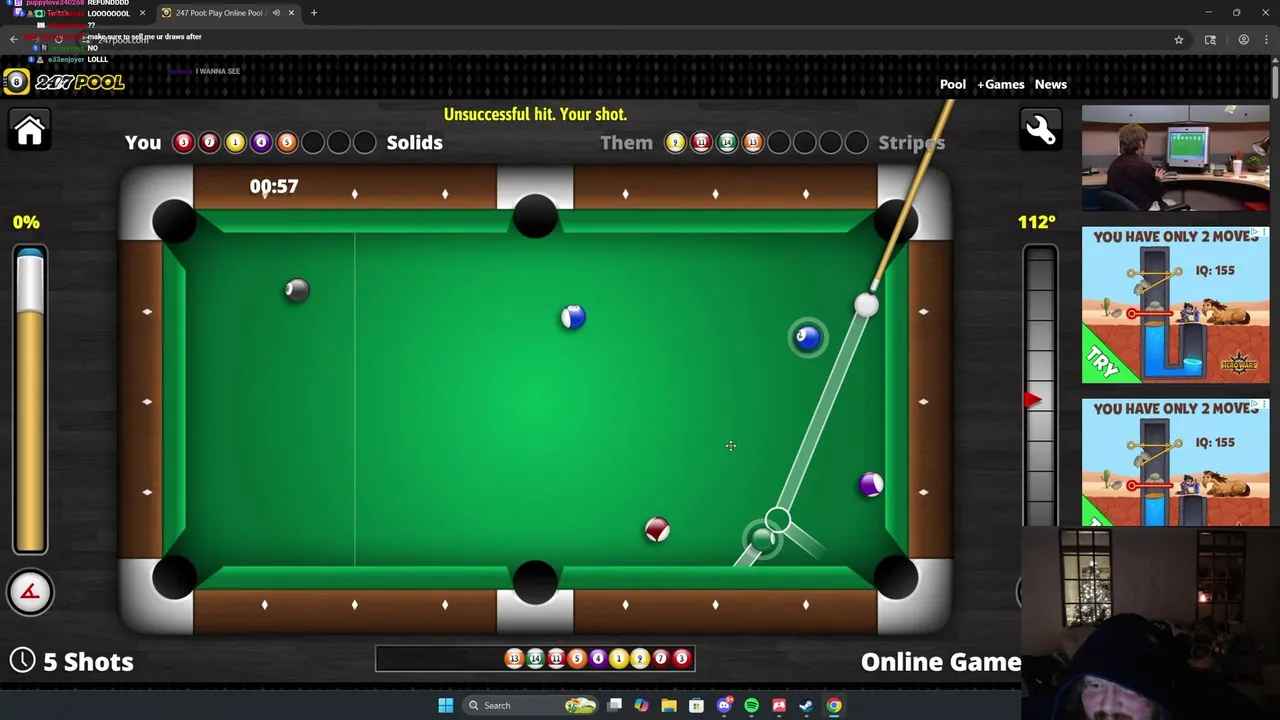Viewport: 1280px width, 720px height.
Task: Click the red angle aim button
Action: [x=29, y=592]
